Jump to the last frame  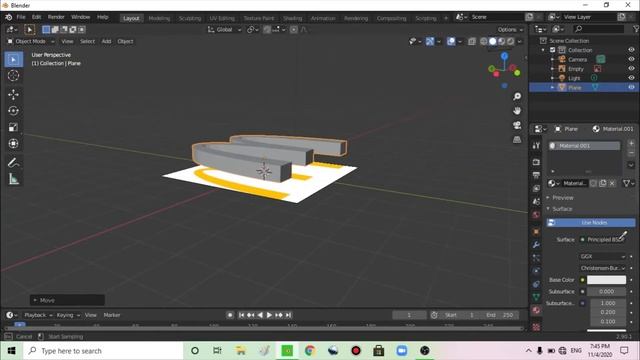point(288,315)
